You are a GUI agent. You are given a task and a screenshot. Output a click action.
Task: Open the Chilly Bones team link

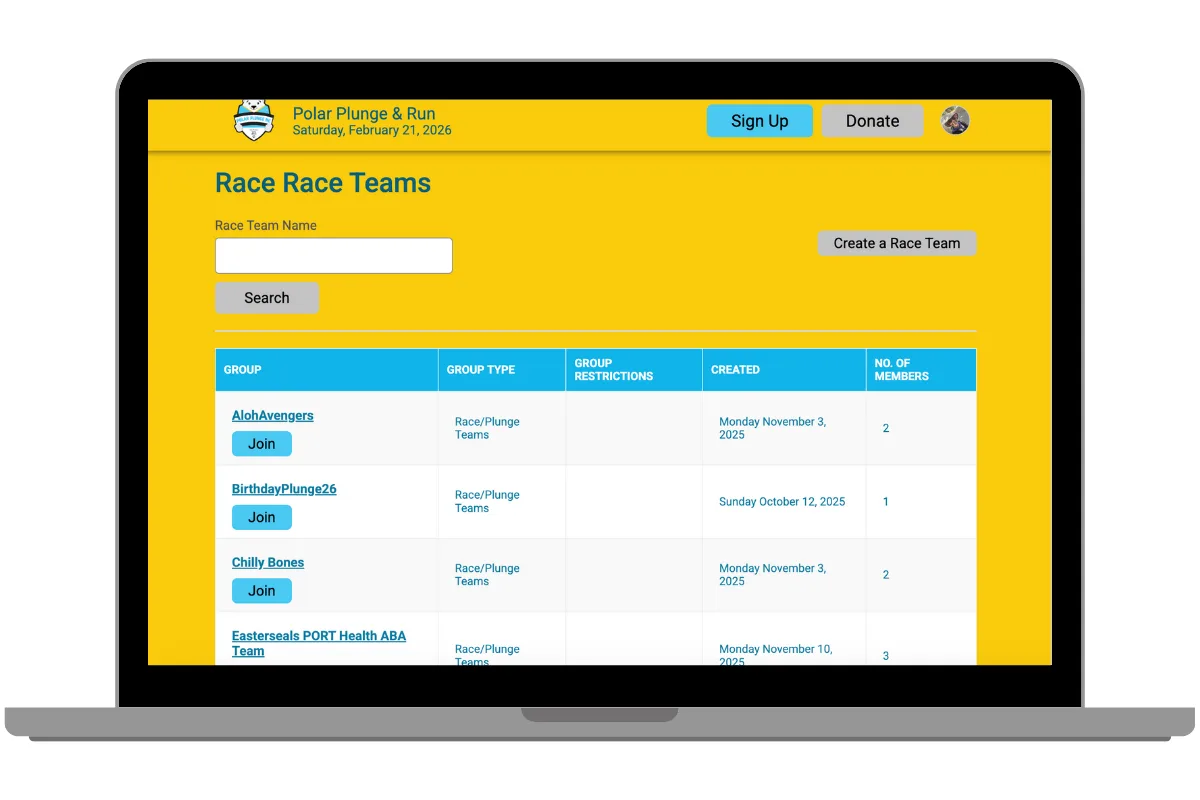268,562
